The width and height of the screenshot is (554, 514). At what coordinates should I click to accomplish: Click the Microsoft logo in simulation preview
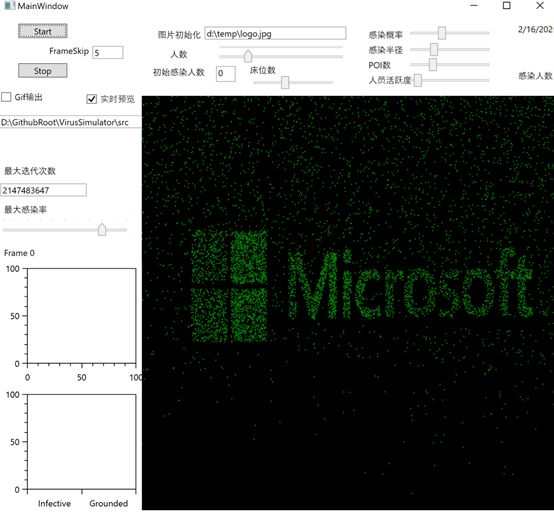pyautogui.click(x=362, y=285)
